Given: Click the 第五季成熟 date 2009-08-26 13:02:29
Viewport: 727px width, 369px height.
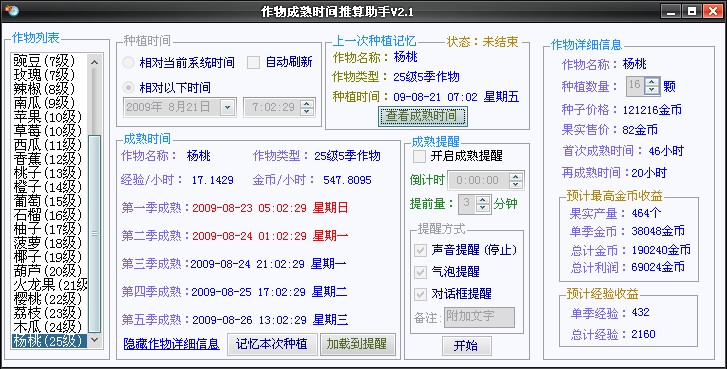Looking at the screenshot, I should 249,320.
